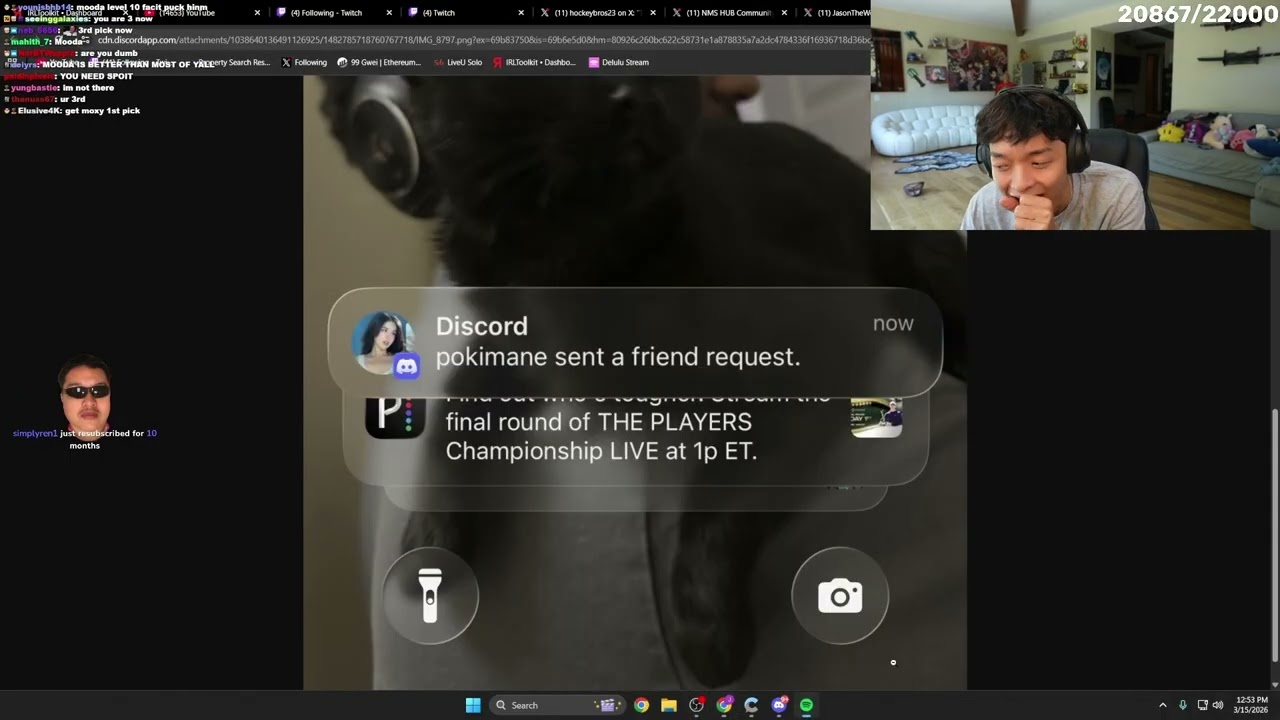Open THE PLAYERS Championship notification
1280x720 pixels.
click(x=635, y=440)
